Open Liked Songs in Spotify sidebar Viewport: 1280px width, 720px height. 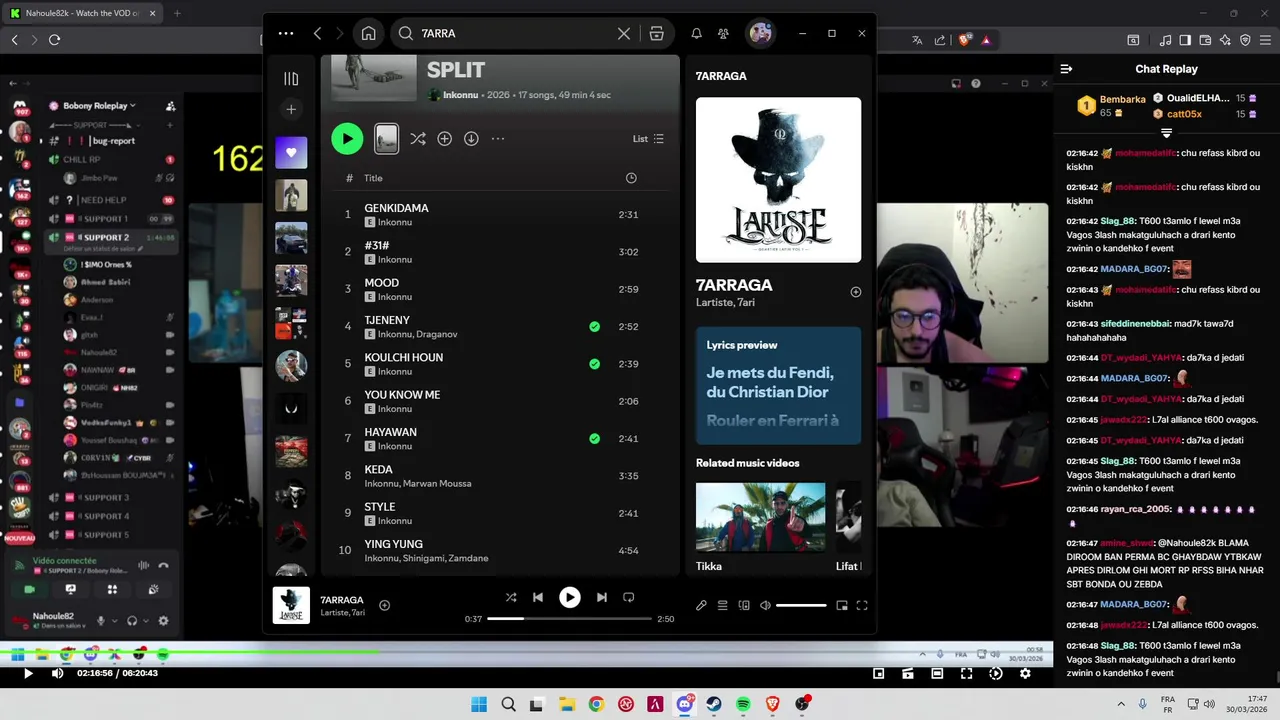point(291,152)
